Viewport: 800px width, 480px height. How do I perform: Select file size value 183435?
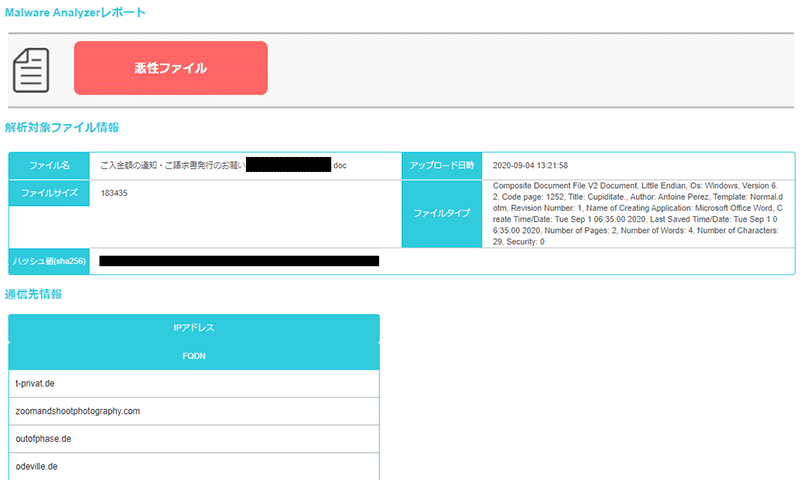(x=114, y=193)
